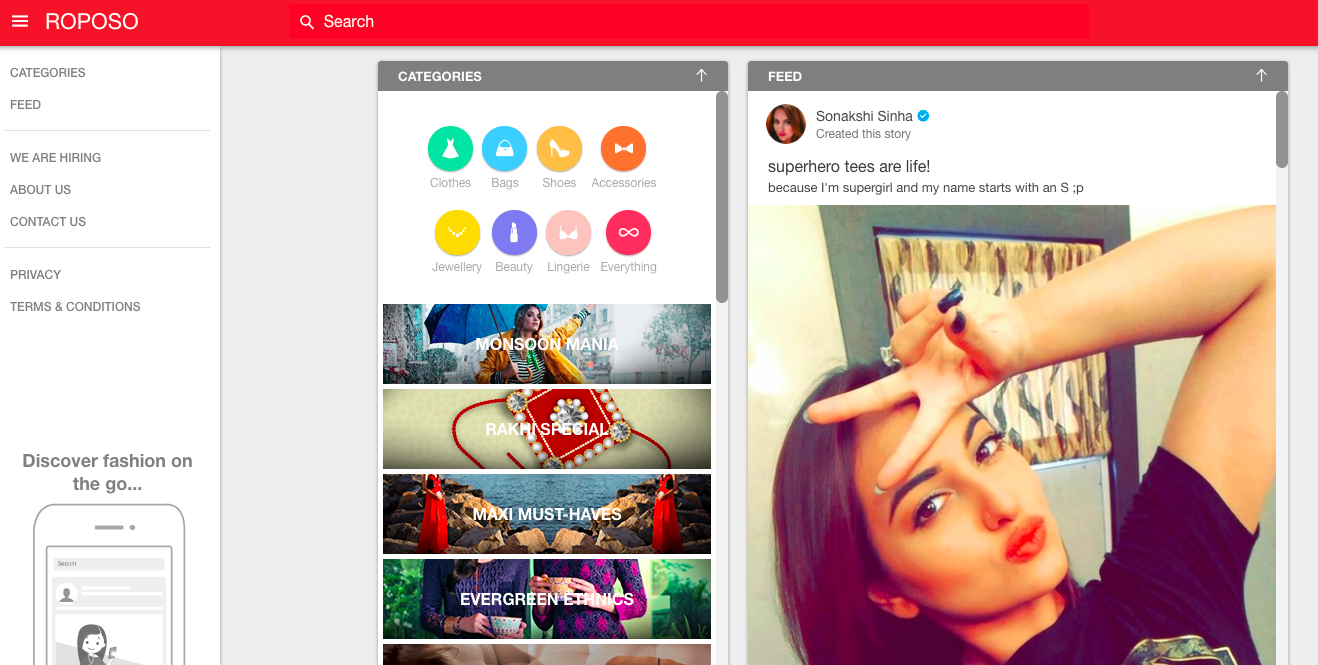Open Contact Us in the sidebar
This screenshot has height=665, width=1318.
click(48, 222)
